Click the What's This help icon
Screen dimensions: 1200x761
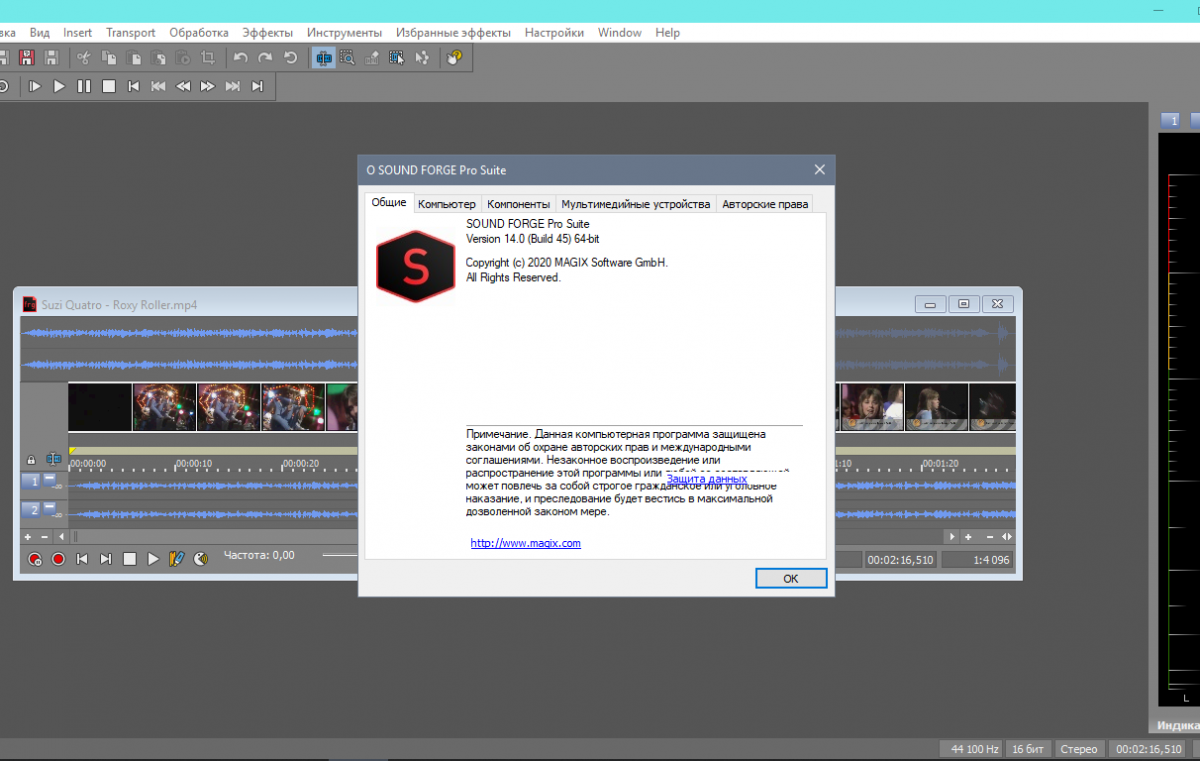[x=455, y=58]
